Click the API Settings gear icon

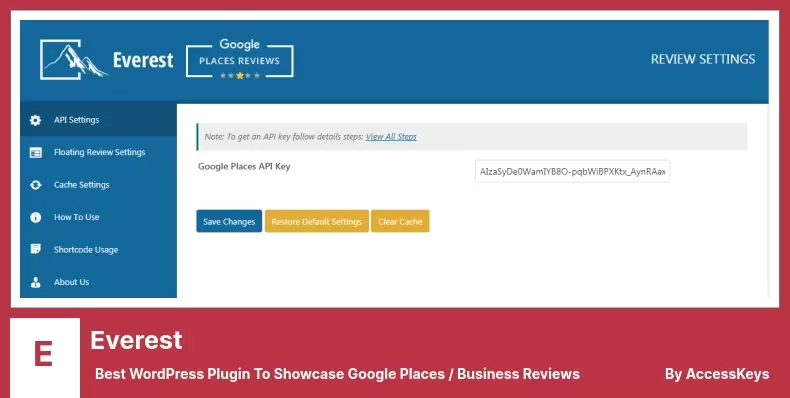(35, 120)
